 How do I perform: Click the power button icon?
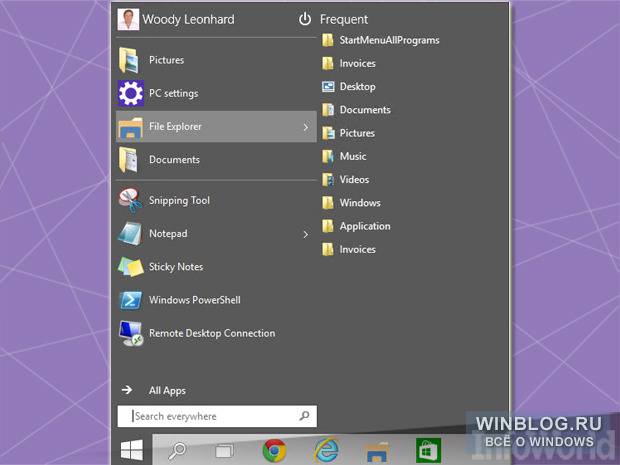pyautogui.click(x=304, y=19)
